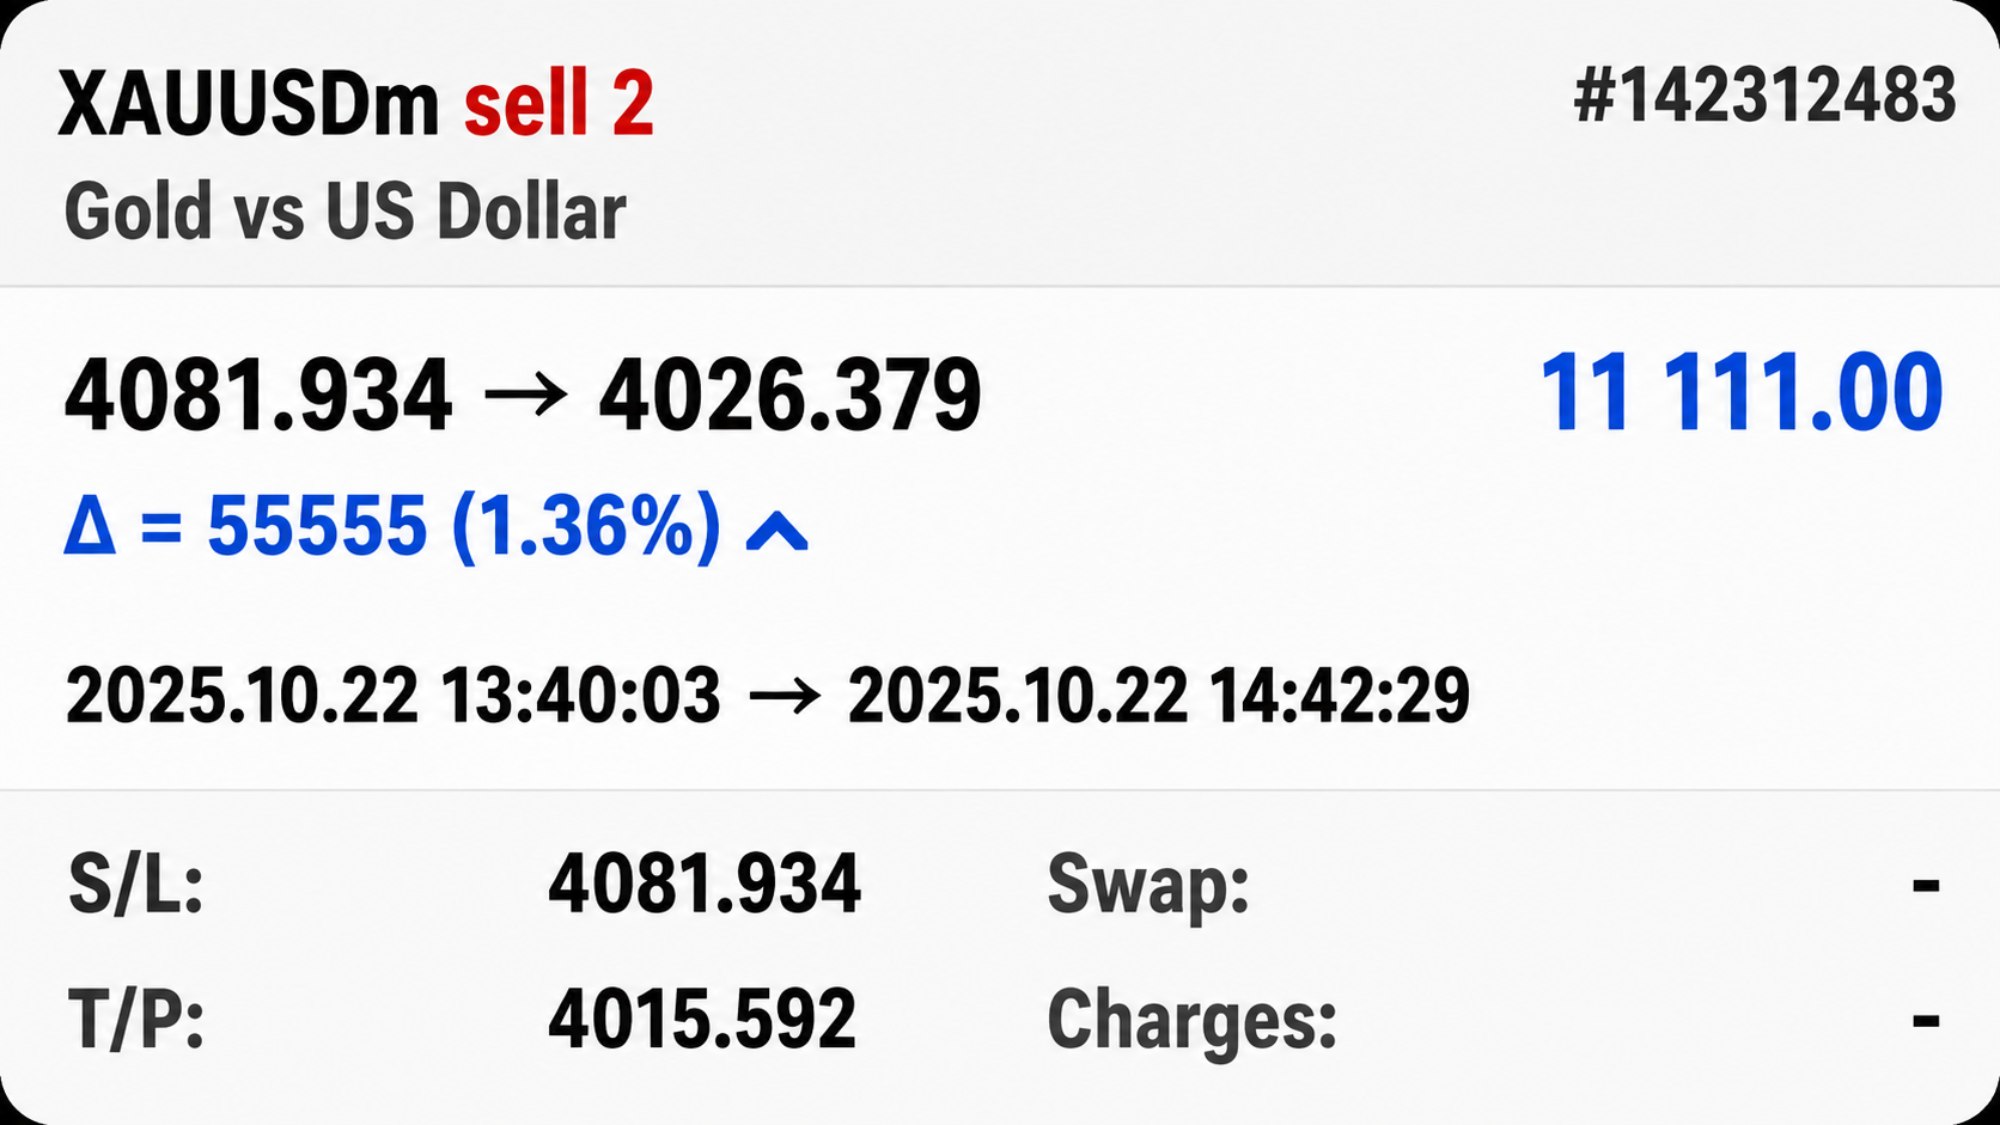Select the stop loss value 4081.934

704,884
